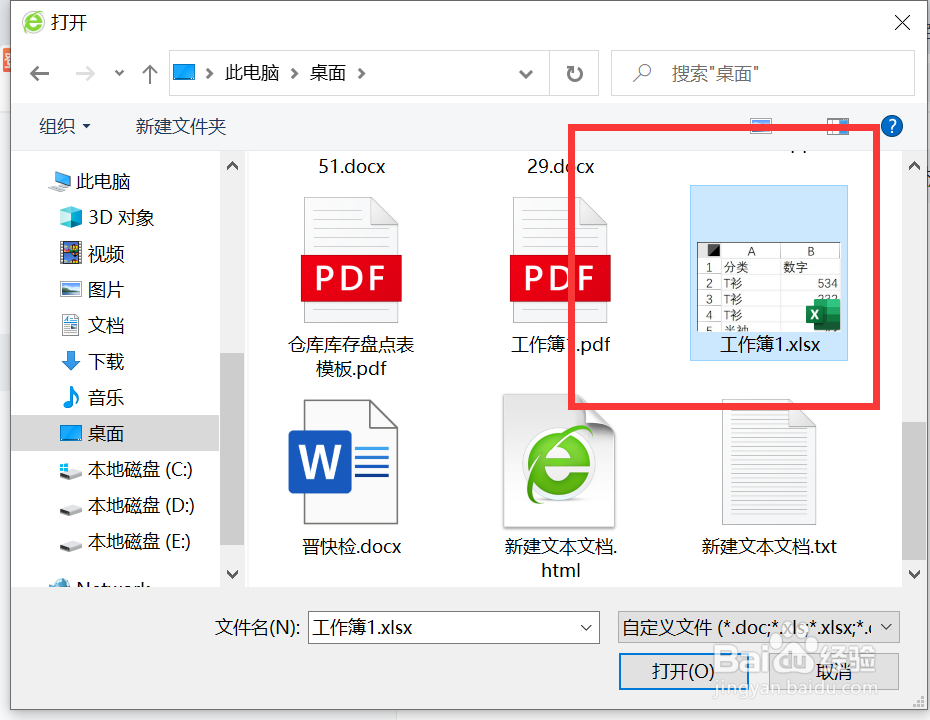The width and height of the screenshot is (930, 720).
Task: Open the 自定义文件 type filter dropdown
Action: (x=759, y=627)
